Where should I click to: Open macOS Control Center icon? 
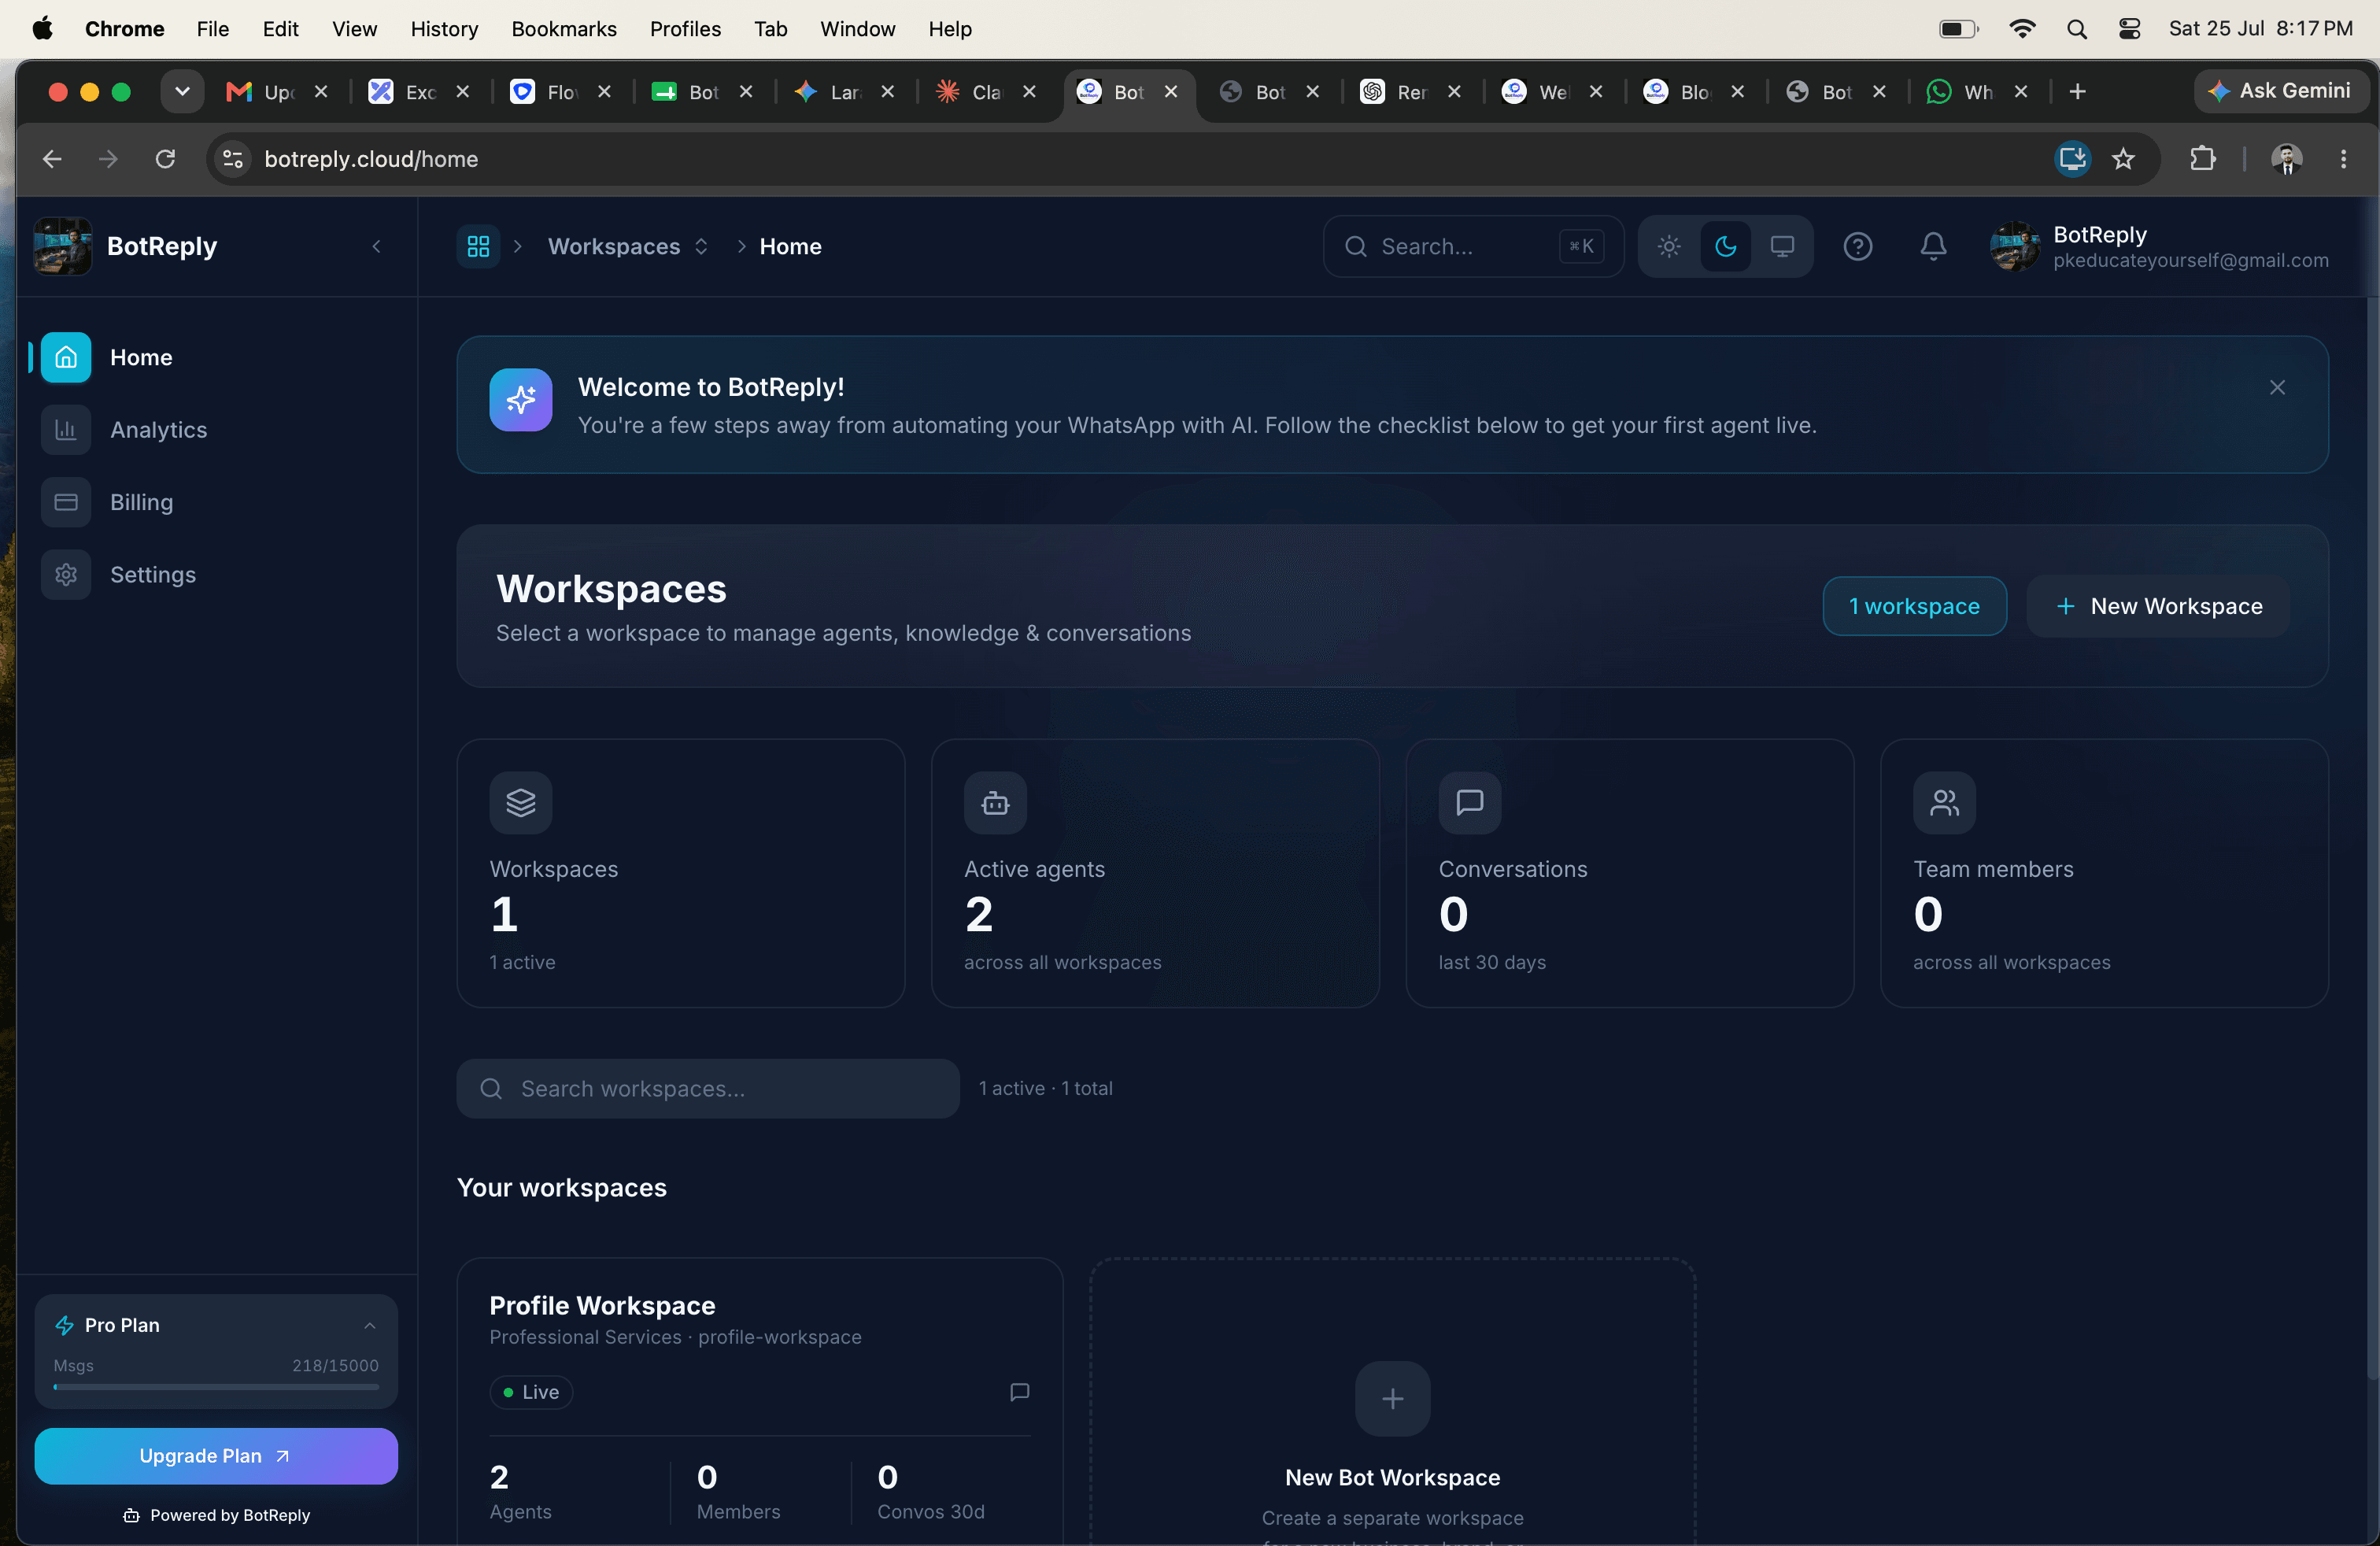(2129, 29)
